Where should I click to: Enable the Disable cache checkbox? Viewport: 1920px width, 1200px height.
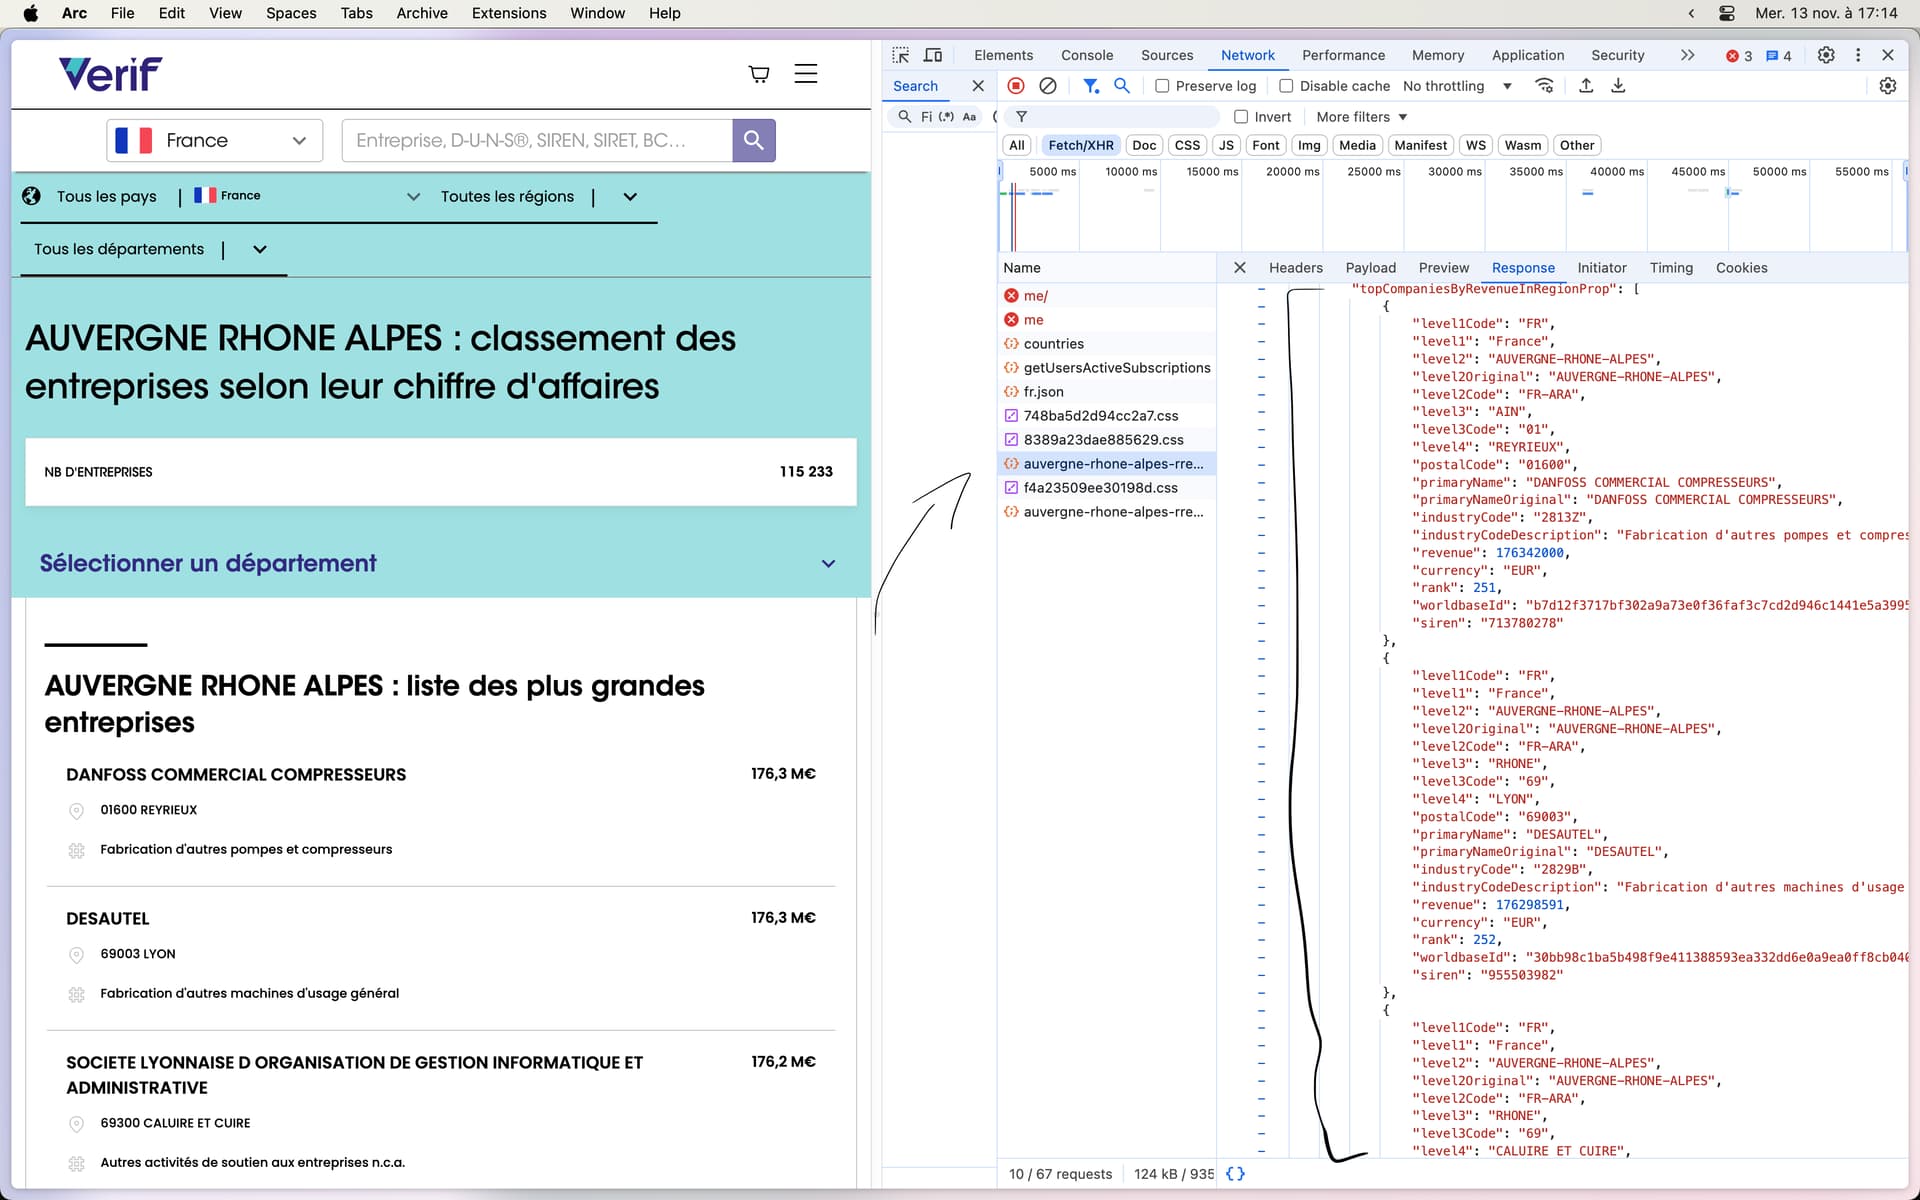pyautogui.click(x=1286, y=86)
